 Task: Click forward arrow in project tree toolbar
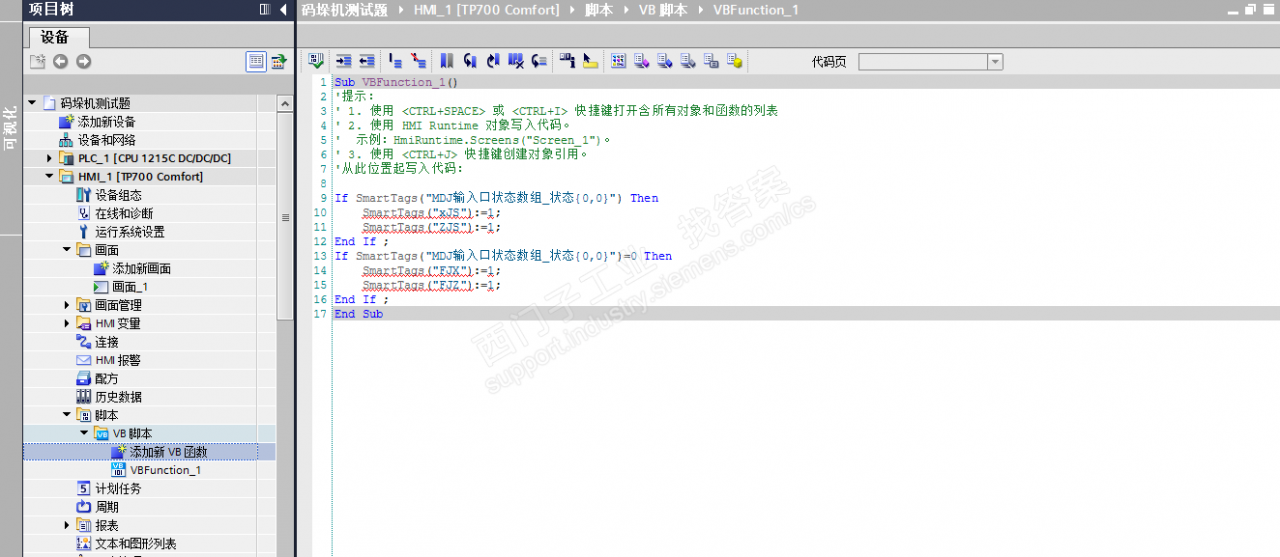coord(84,62)
